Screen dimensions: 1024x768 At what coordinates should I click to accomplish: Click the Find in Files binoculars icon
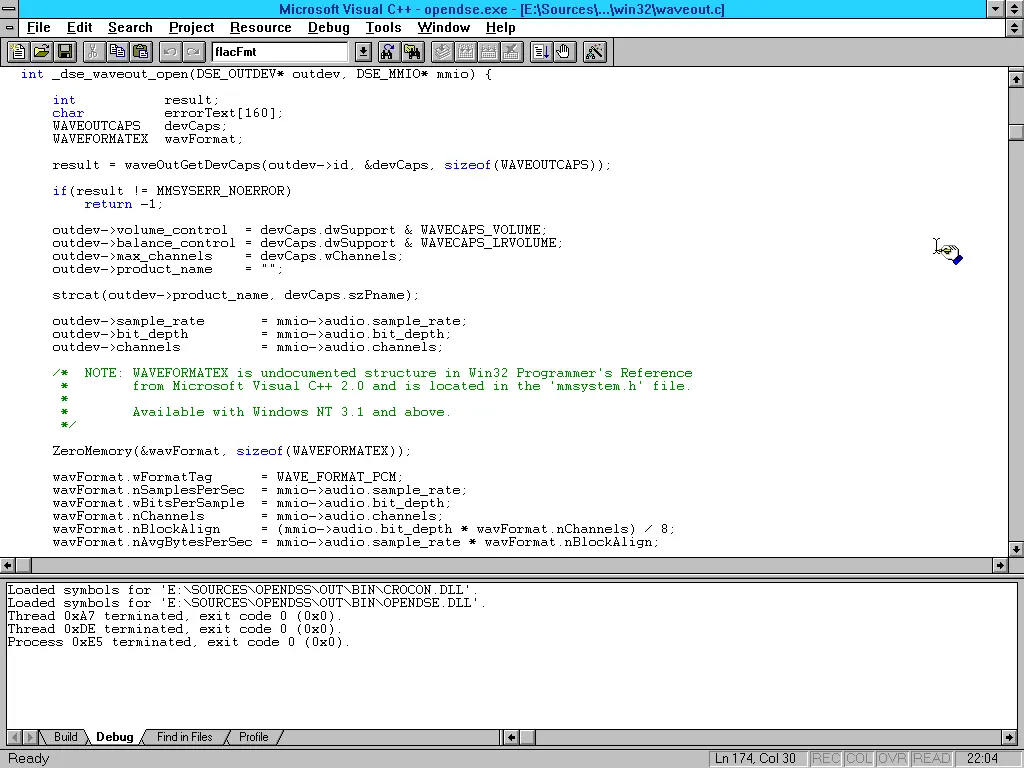tap(412, 52)
